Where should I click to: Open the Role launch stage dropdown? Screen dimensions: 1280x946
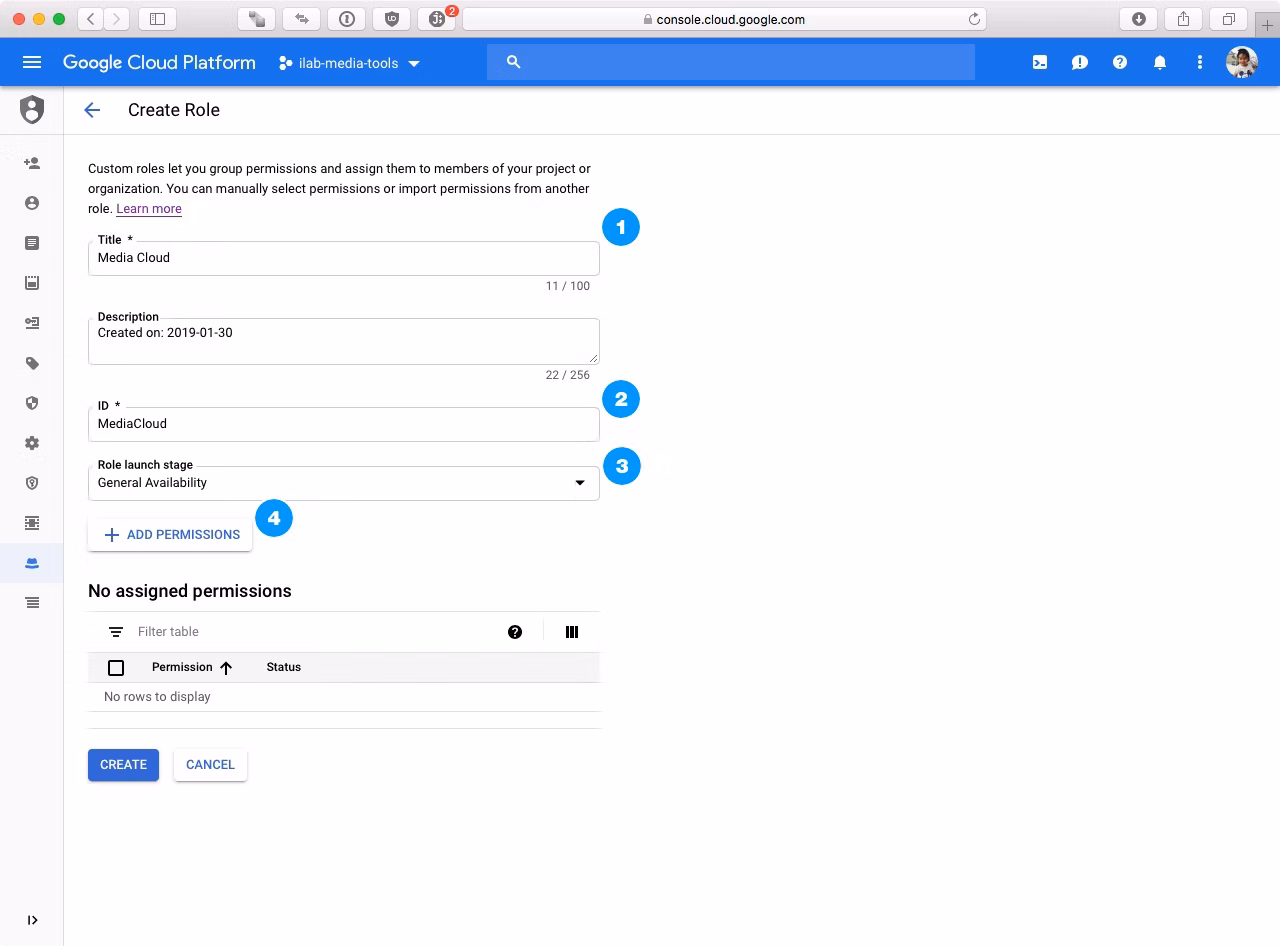(x=344, y=483)
